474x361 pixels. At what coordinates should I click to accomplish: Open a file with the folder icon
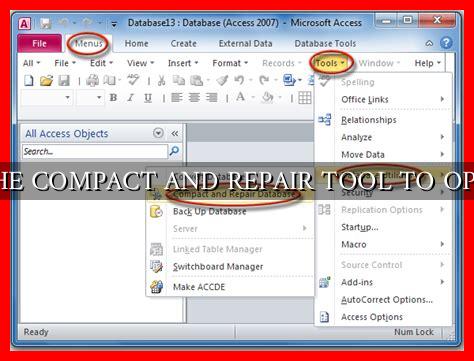click(x=46, y=80)
